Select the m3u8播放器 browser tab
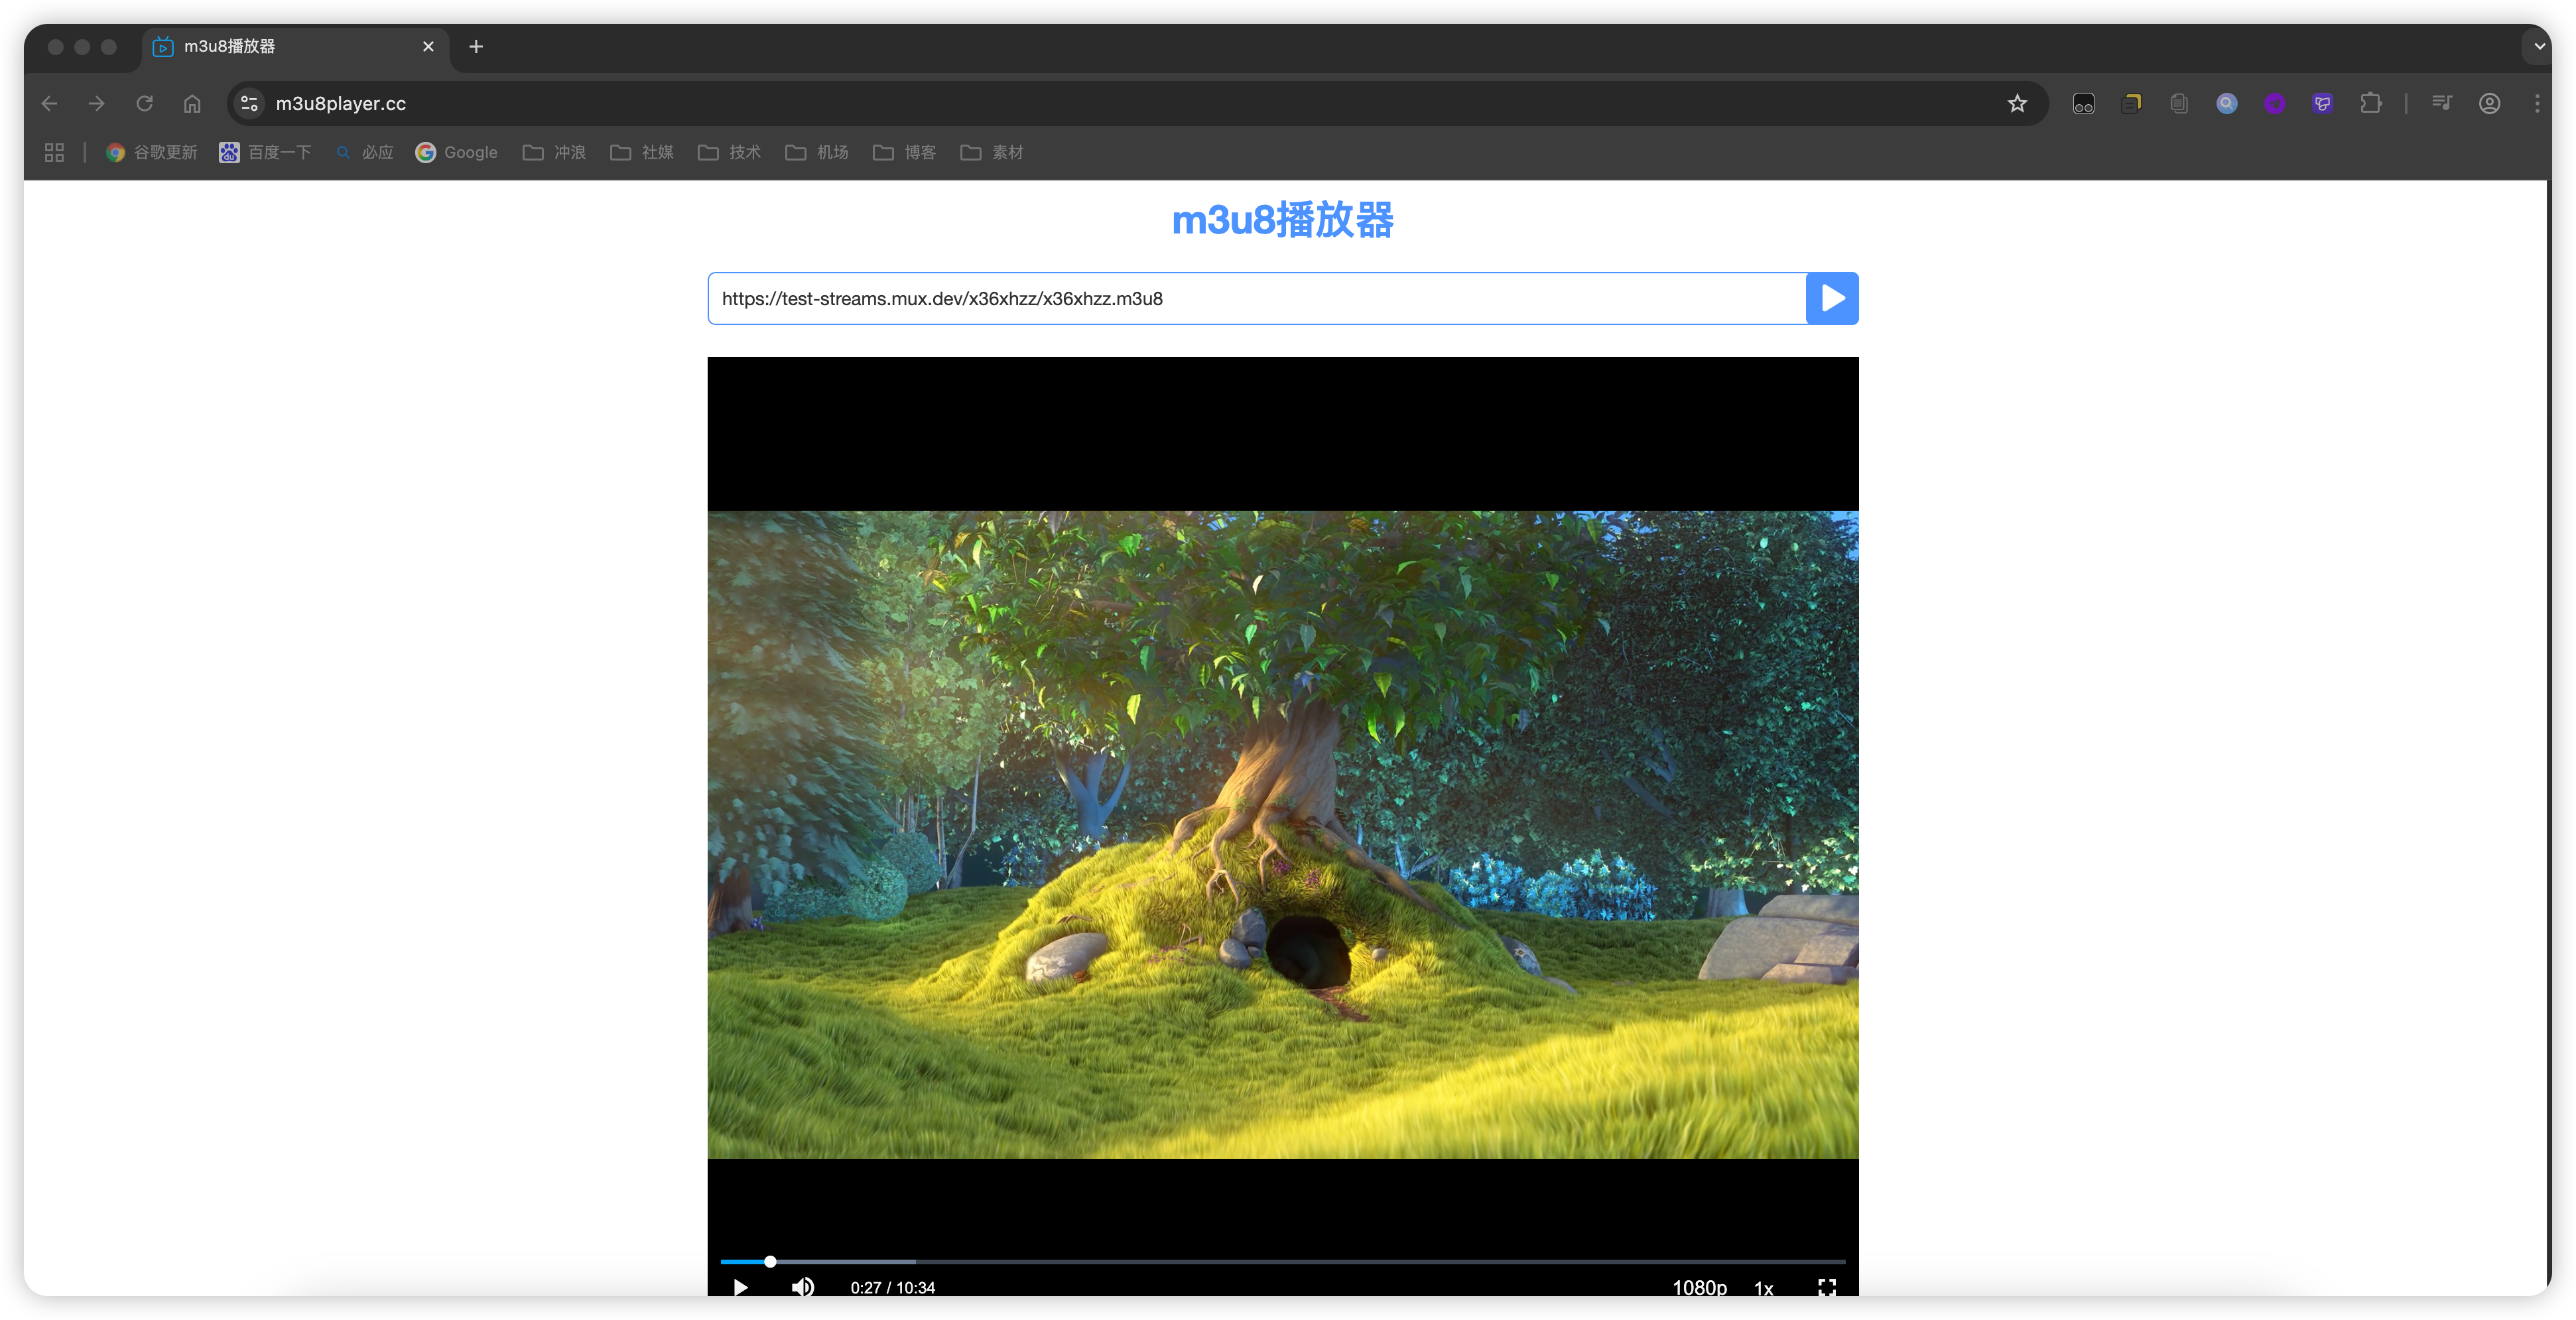 pos(295,47)
